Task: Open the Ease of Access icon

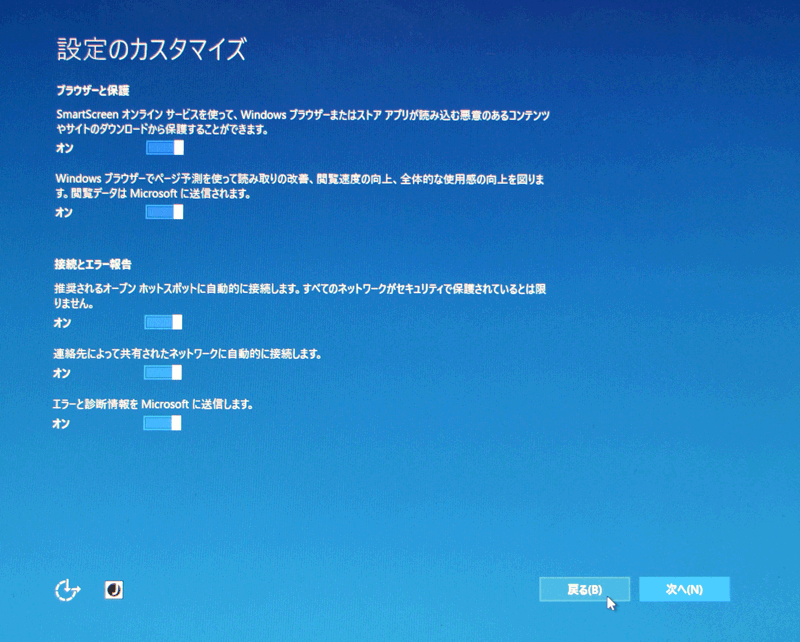Action: point(67,590)
